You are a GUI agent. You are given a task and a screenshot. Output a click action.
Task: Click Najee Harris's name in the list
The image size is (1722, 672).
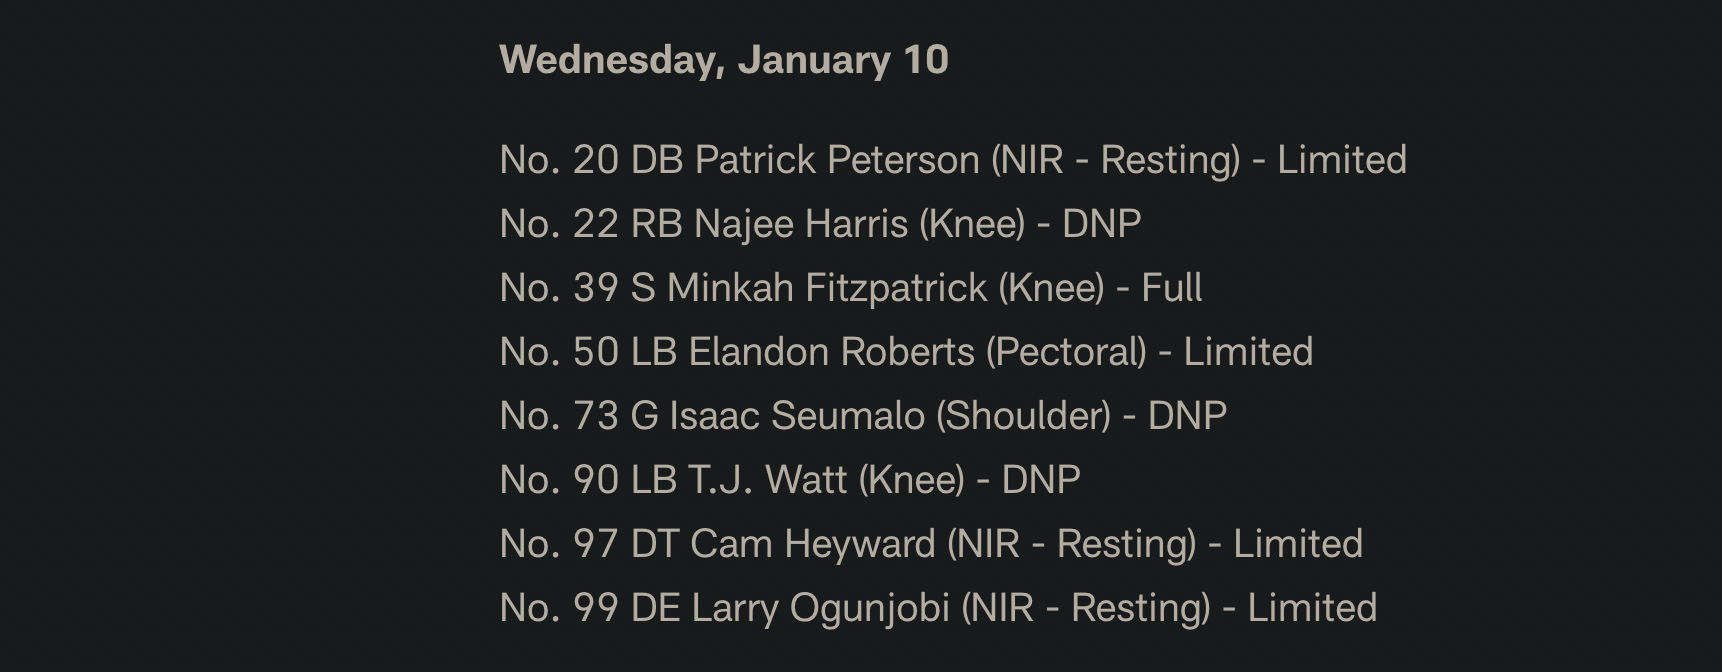coord(800,224)
